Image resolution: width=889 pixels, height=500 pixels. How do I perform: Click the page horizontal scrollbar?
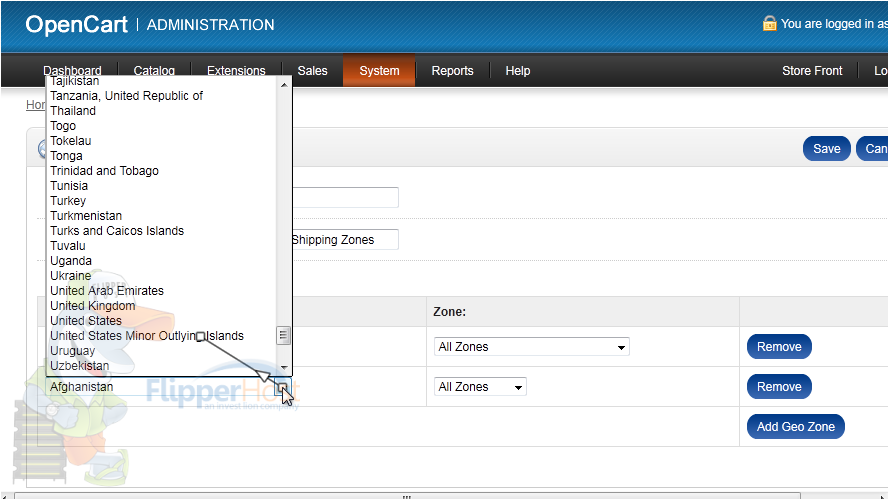pyautogui.click(x=407, y=497)
